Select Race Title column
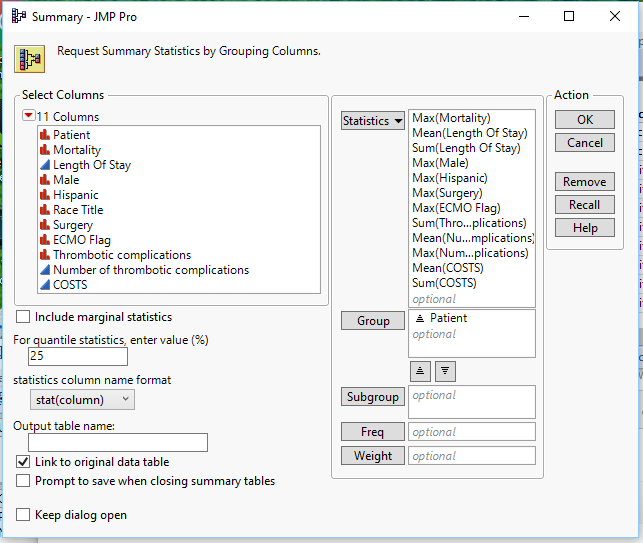This screenshot has height=543, width=643. (x=78, y=210)
